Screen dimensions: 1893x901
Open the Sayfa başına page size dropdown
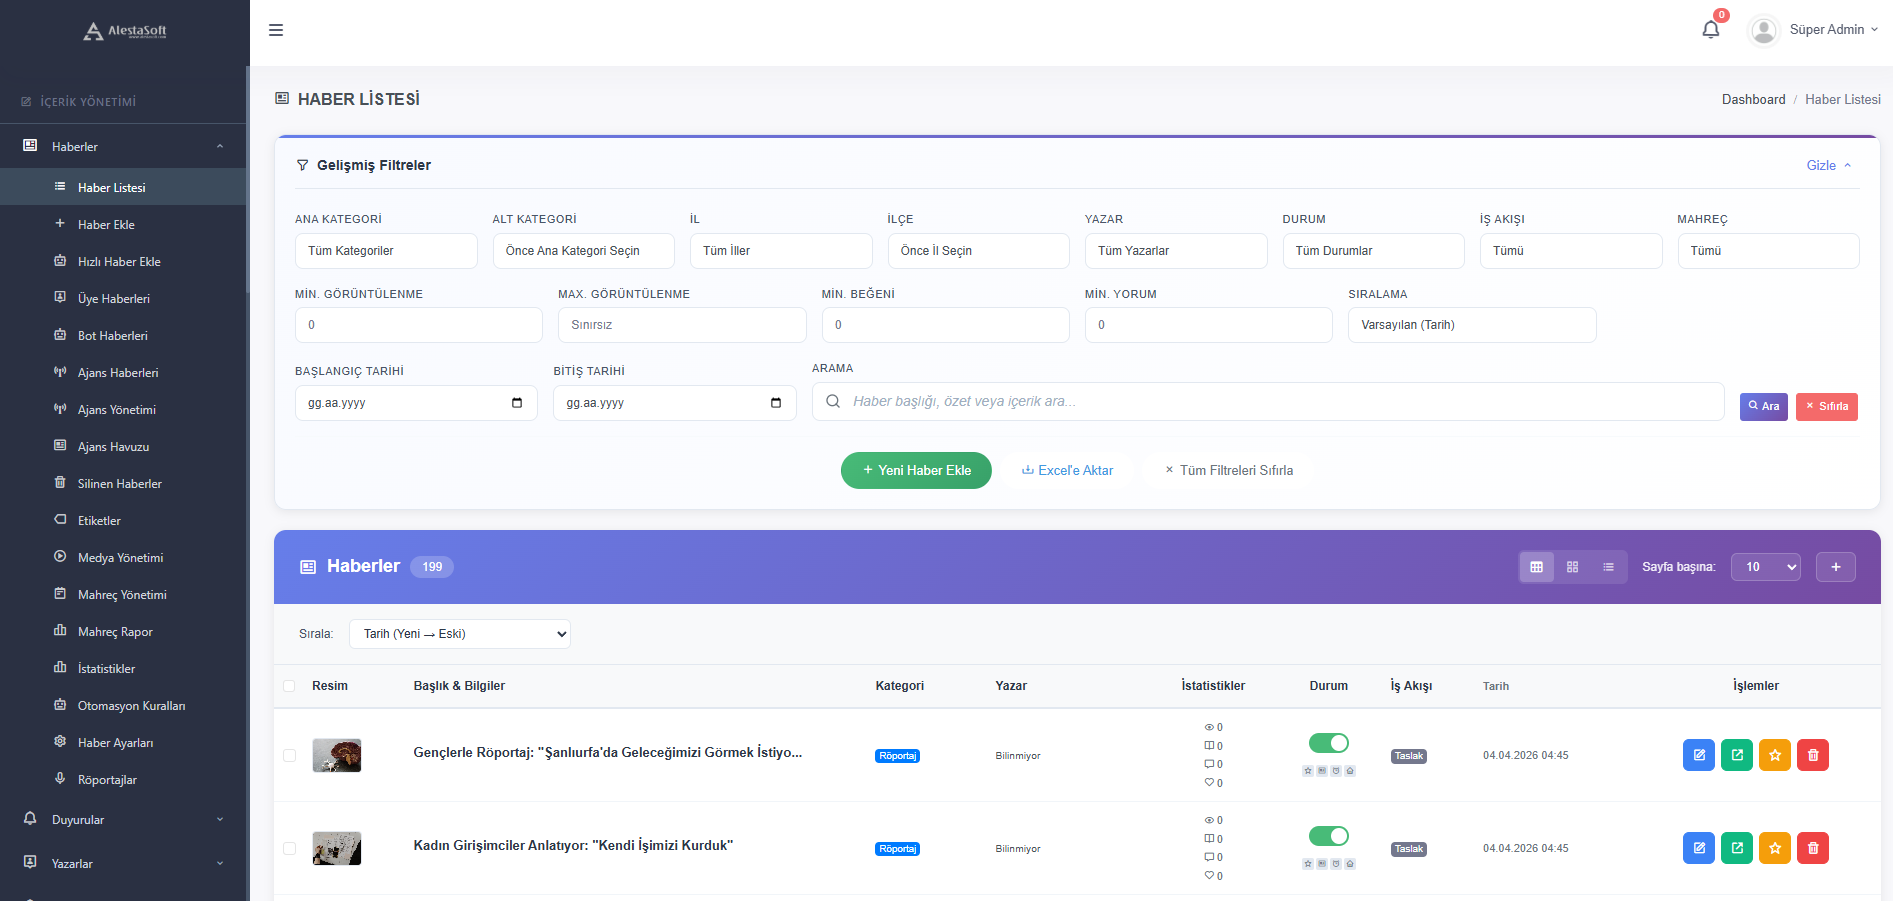(x=1765, y=567)
